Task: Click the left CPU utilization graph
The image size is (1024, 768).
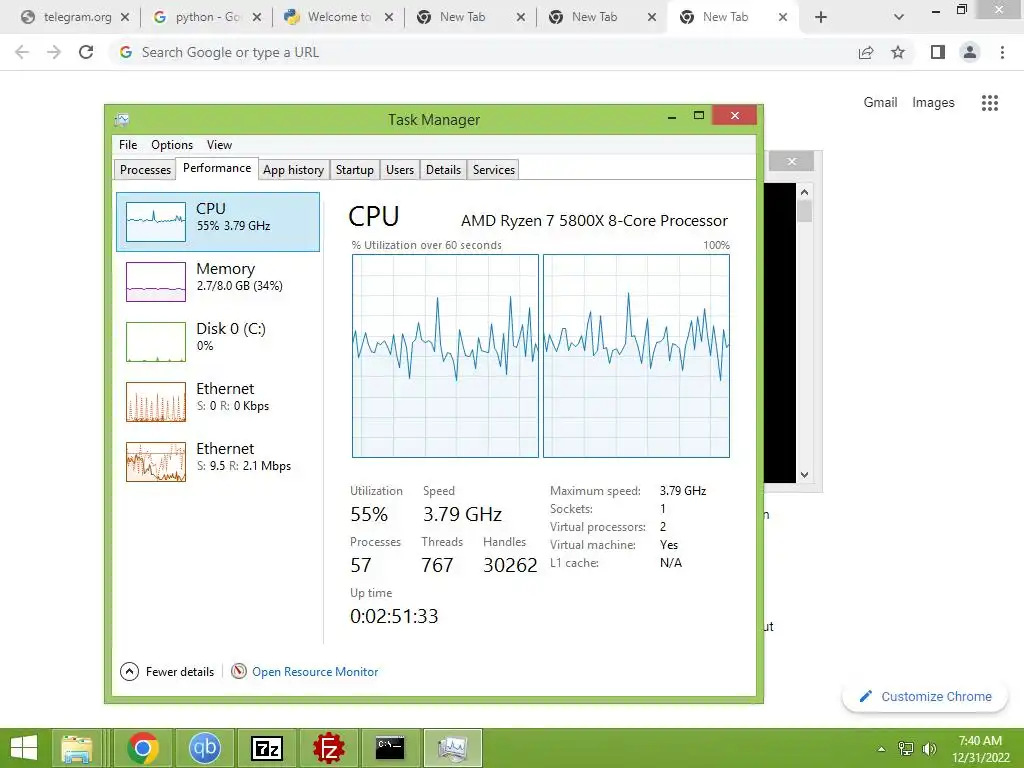Action: pos(445,356)
